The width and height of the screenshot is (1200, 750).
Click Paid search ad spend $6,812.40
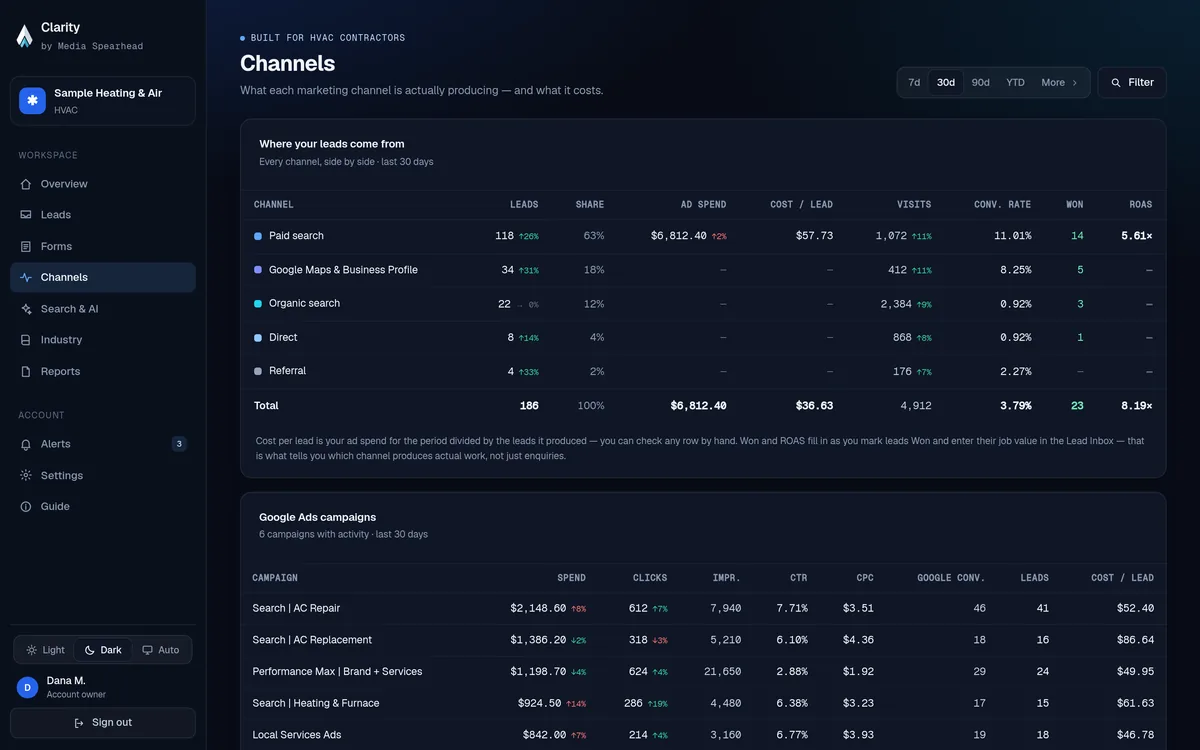[x=679, y=236]
